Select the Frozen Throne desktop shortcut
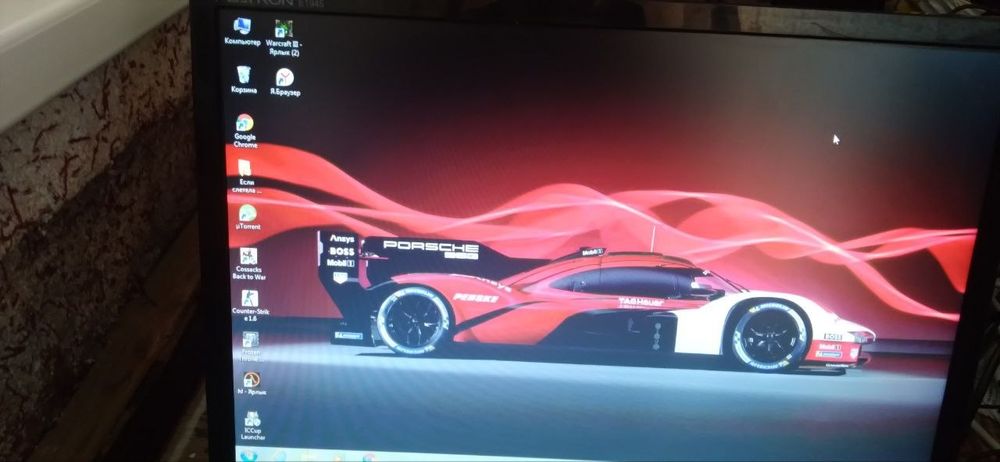This screenshot has width=1000, height=462. [251, 346]
